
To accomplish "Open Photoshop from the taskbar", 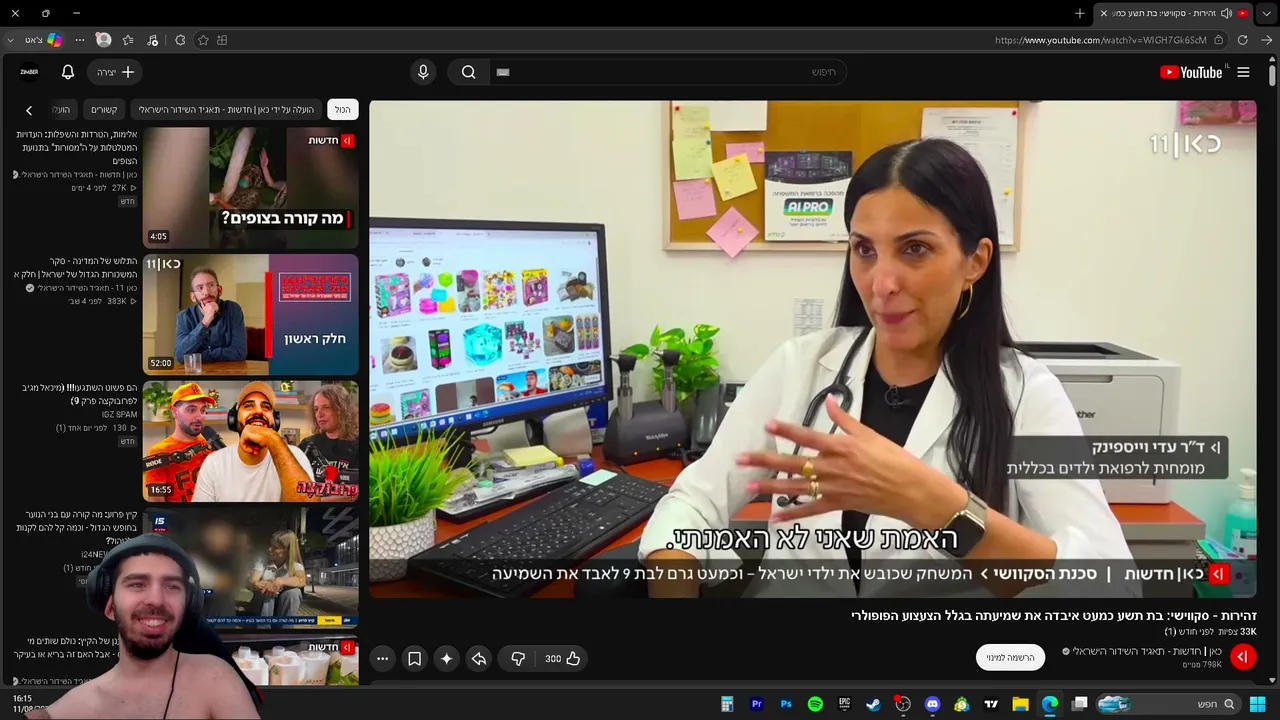I will tap(786, 704).
